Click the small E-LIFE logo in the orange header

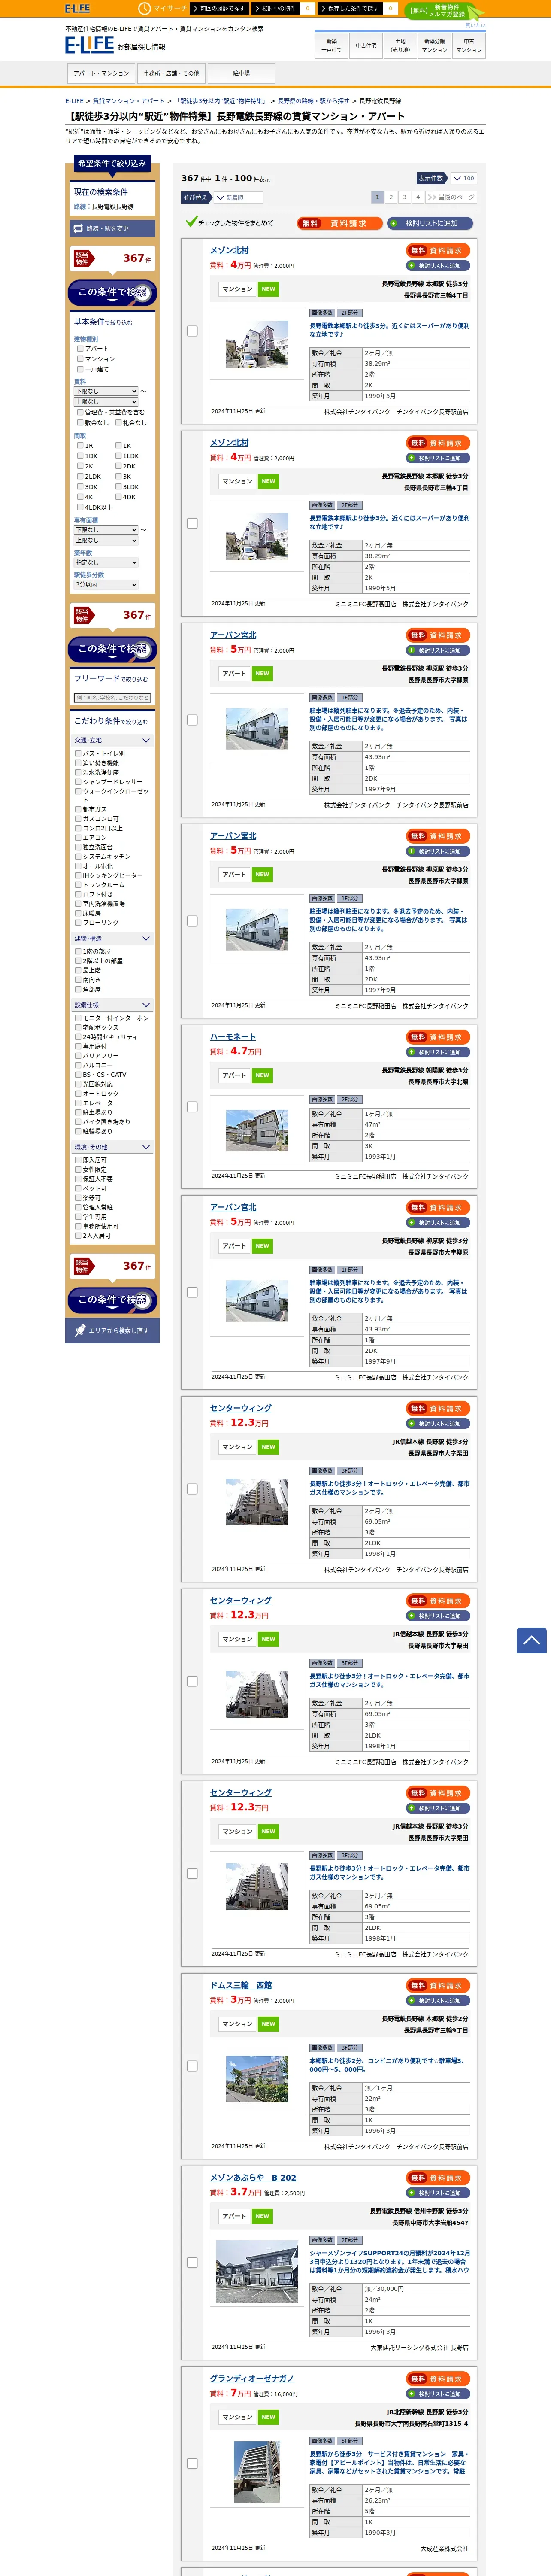(77, 8)
